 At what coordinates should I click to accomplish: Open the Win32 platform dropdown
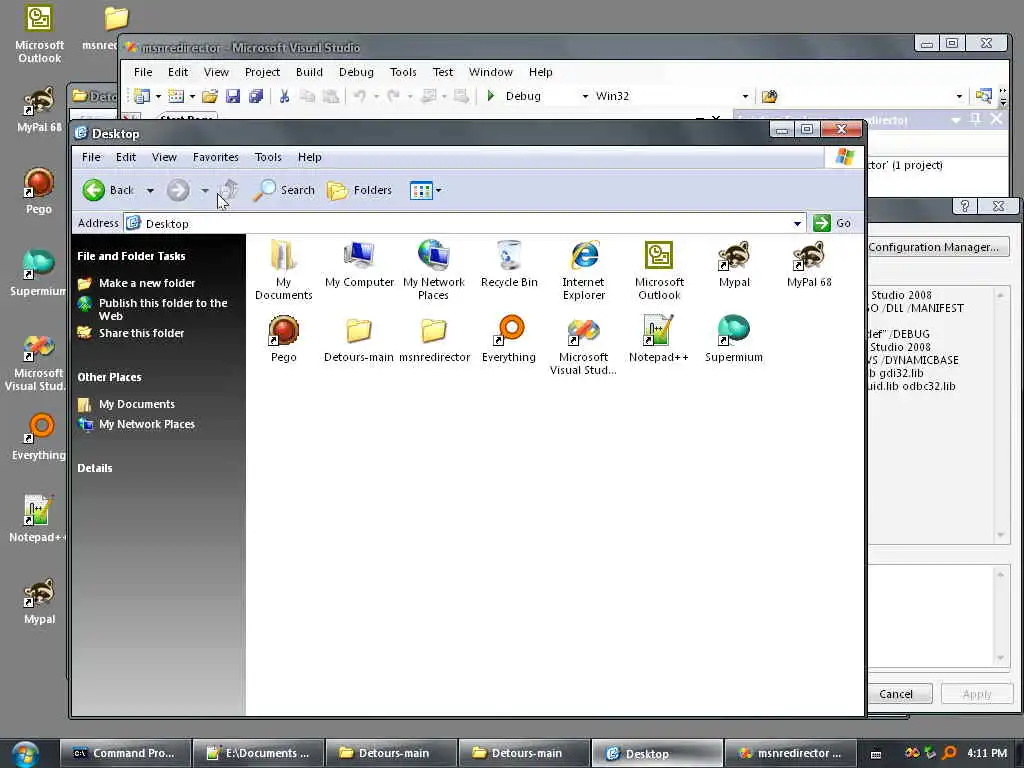pyautogui.click(x=745, y=96)
